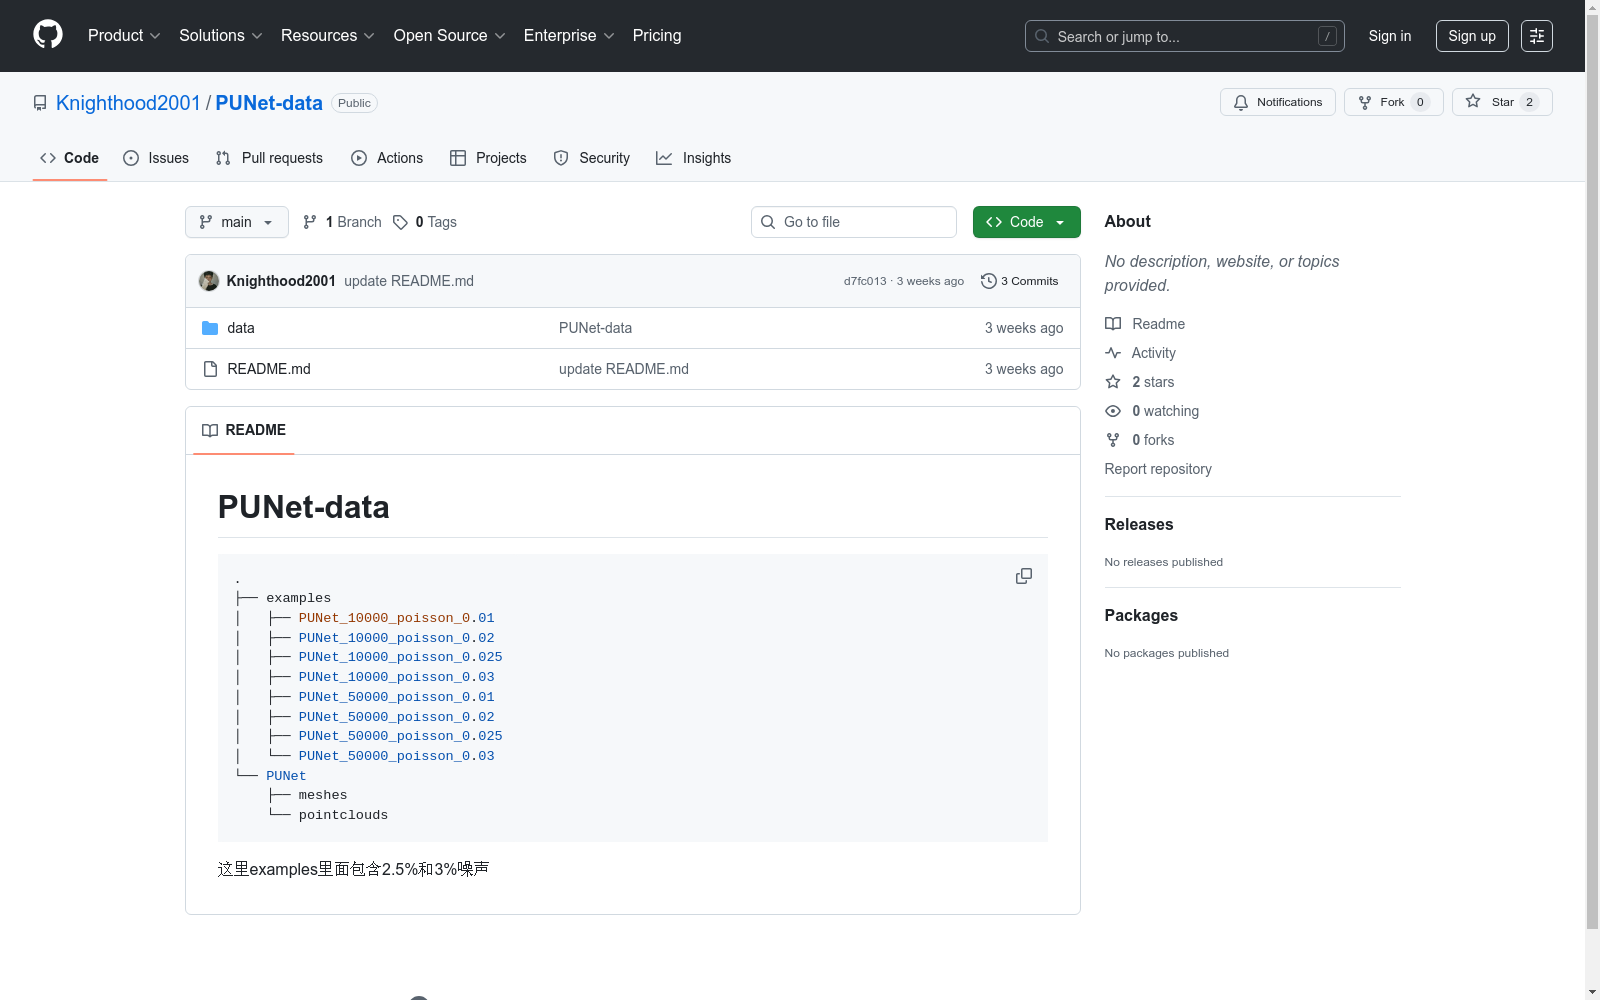The width and height of the screenshot is (1600, 1000).
Task: Fork the repository with Fork button
Action: click(1394, 102)
